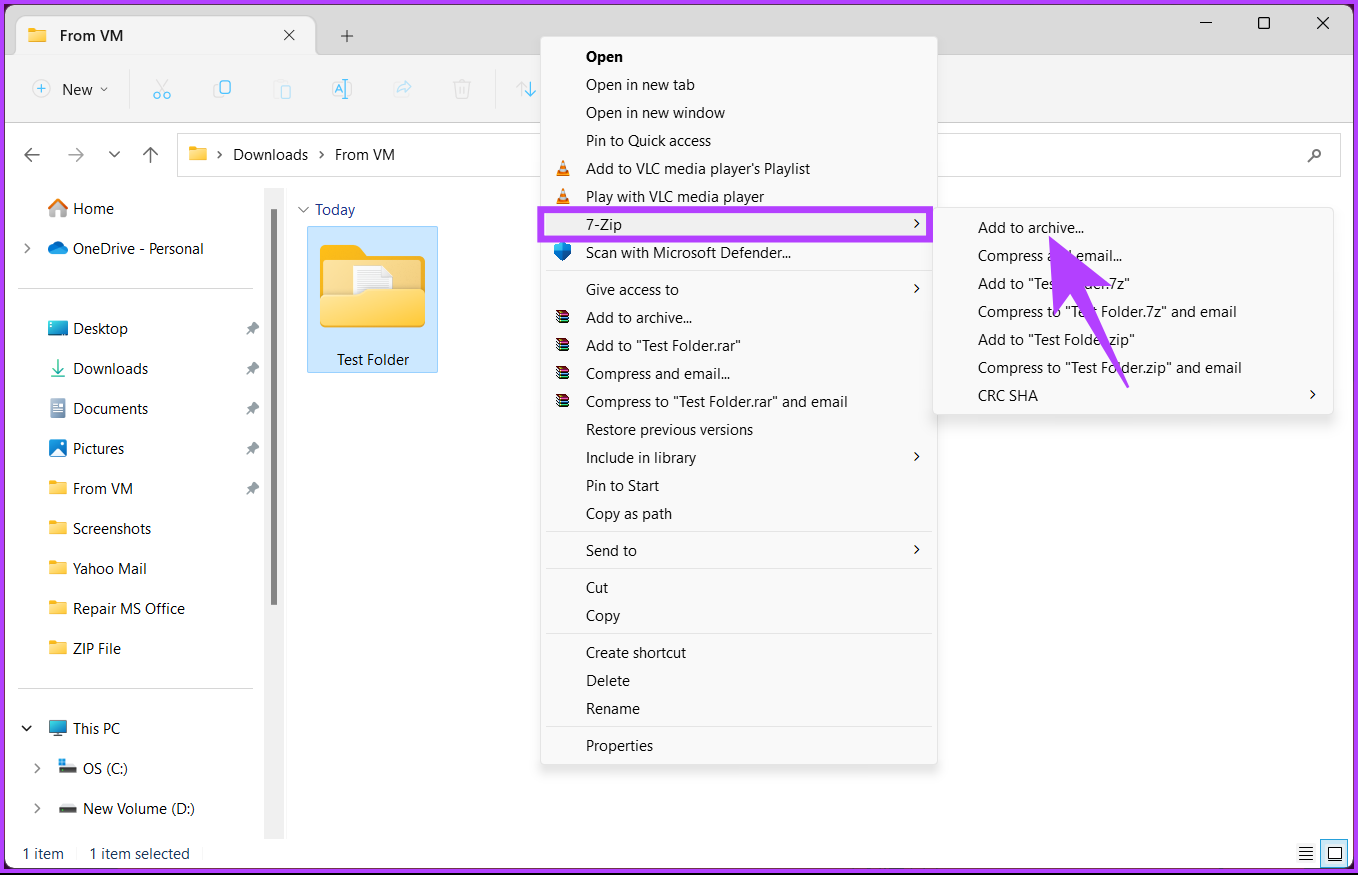Click the pin icon beside Downloads
The width and height of the screenshot is (1358, 875).
click(x=253, y=369)
